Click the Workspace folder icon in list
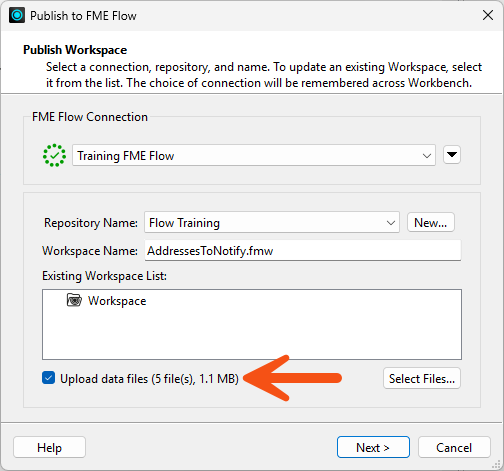Screen dimensions: 504x471 (74, 300)
